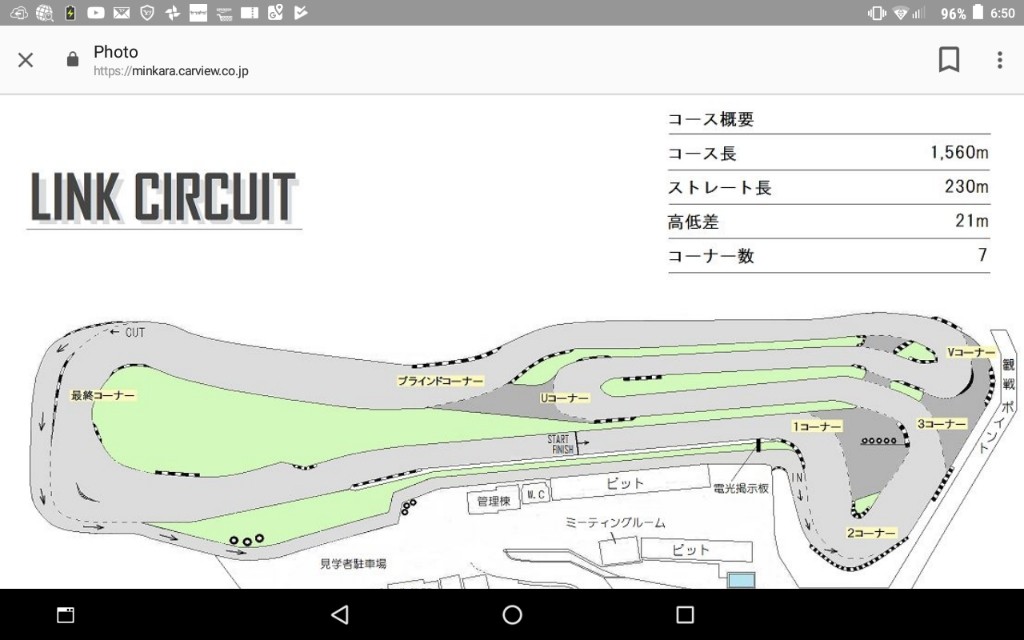Screen dimensions: 1024x640
Task: Tap the secure connection padlock icon
Action: (72, 59)
